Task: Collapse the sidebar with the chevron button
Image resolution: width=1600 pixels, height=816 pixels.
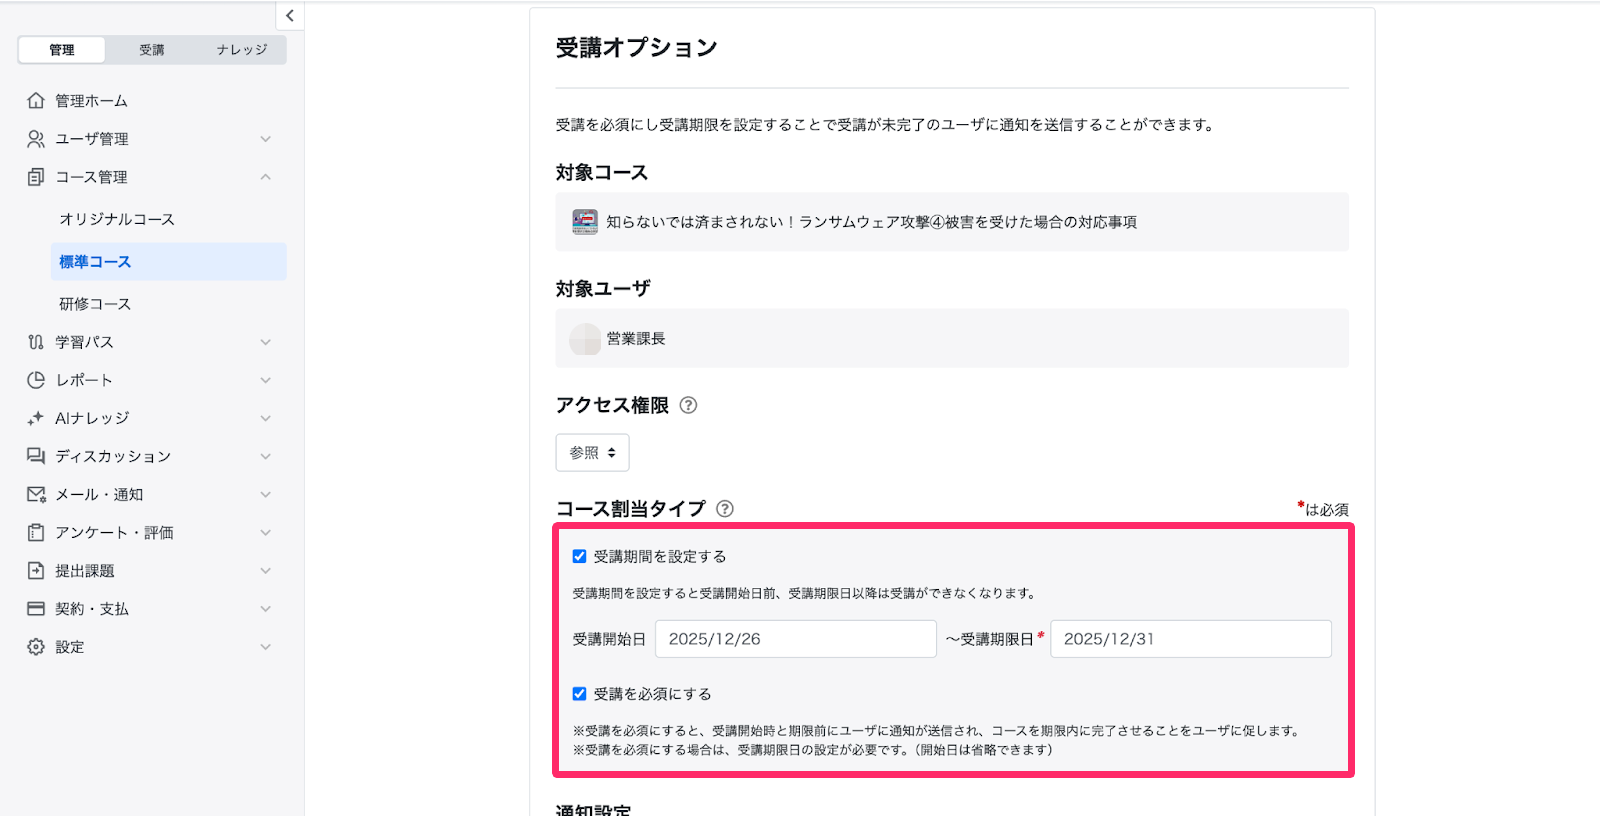Action: pyautogui.click(x=289, y=15)
